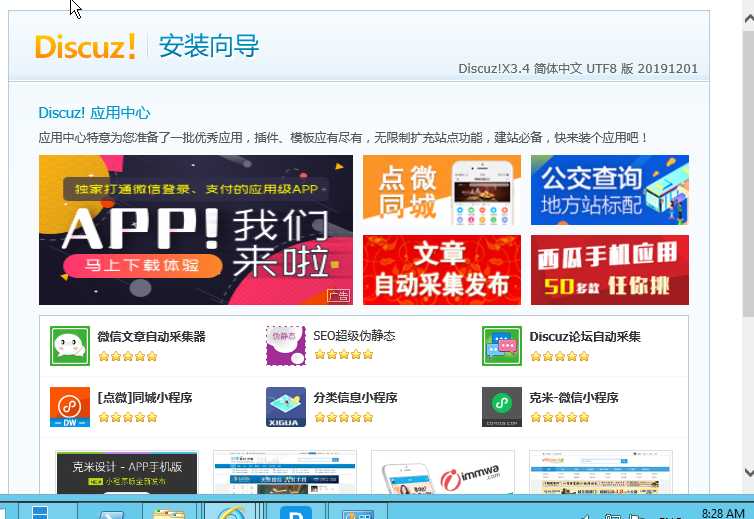
Task: Click the Discuz!X3.4 简体中文 UTF8 version text
Action: click(578, 69)
